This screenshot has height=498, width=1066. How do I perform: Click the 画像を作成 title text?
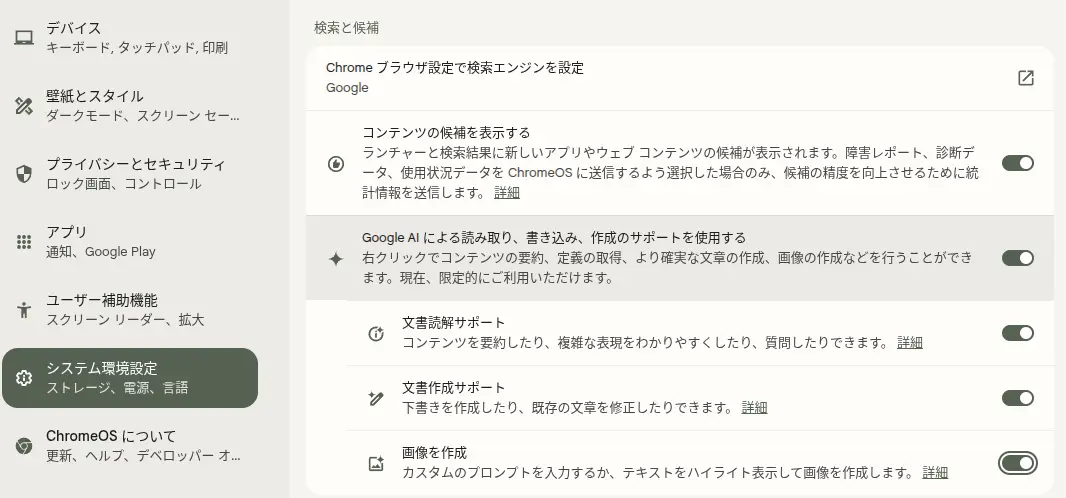pyautogui.click(x=434, y=452)
